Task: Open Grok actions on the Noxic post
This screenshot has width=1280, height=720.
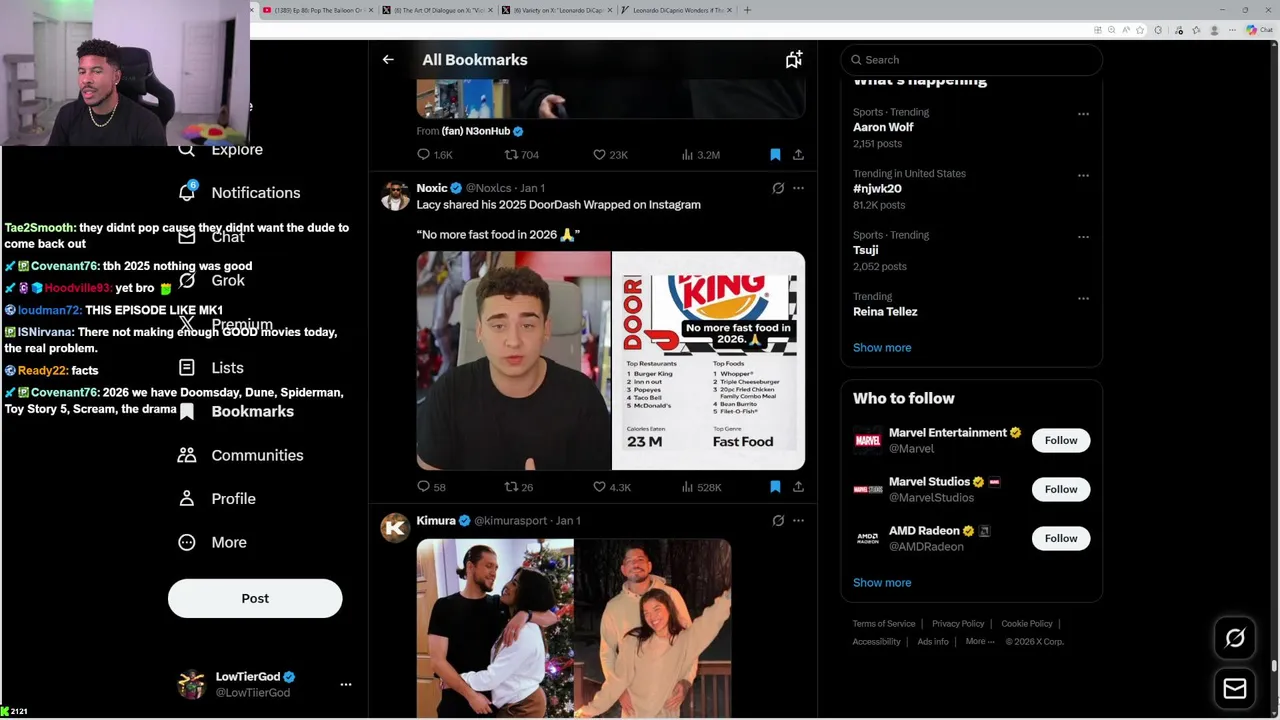Action: pos(778,188)
